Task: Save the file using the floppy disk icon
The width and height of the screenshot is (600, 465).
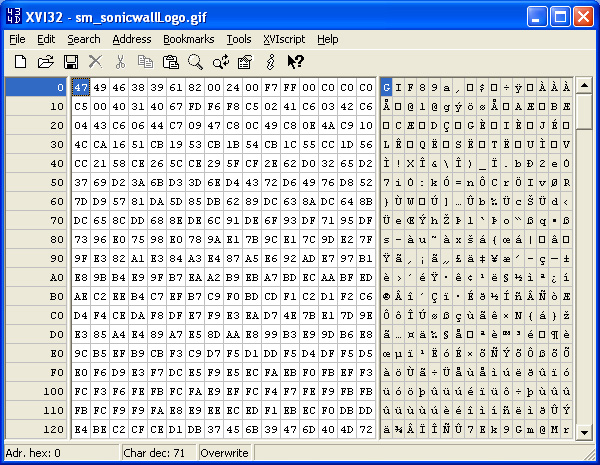Action: 71,62
